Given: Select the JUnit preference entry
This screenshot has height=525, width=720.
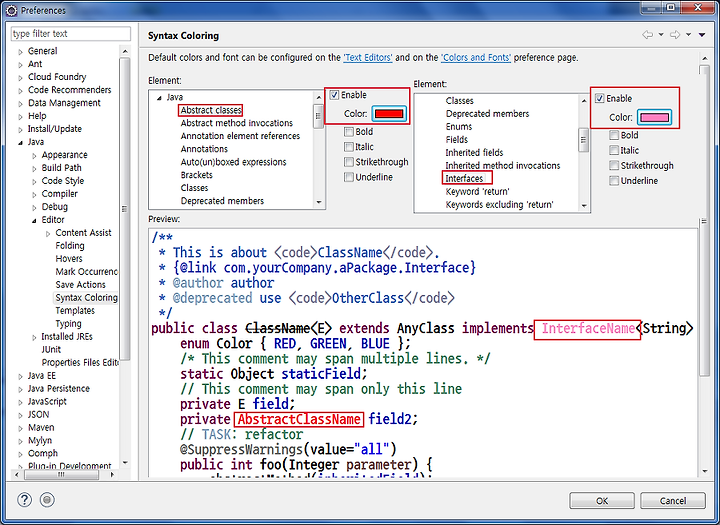Looking at the screenshot, I should pyautogui.click(x=51, y=350).
